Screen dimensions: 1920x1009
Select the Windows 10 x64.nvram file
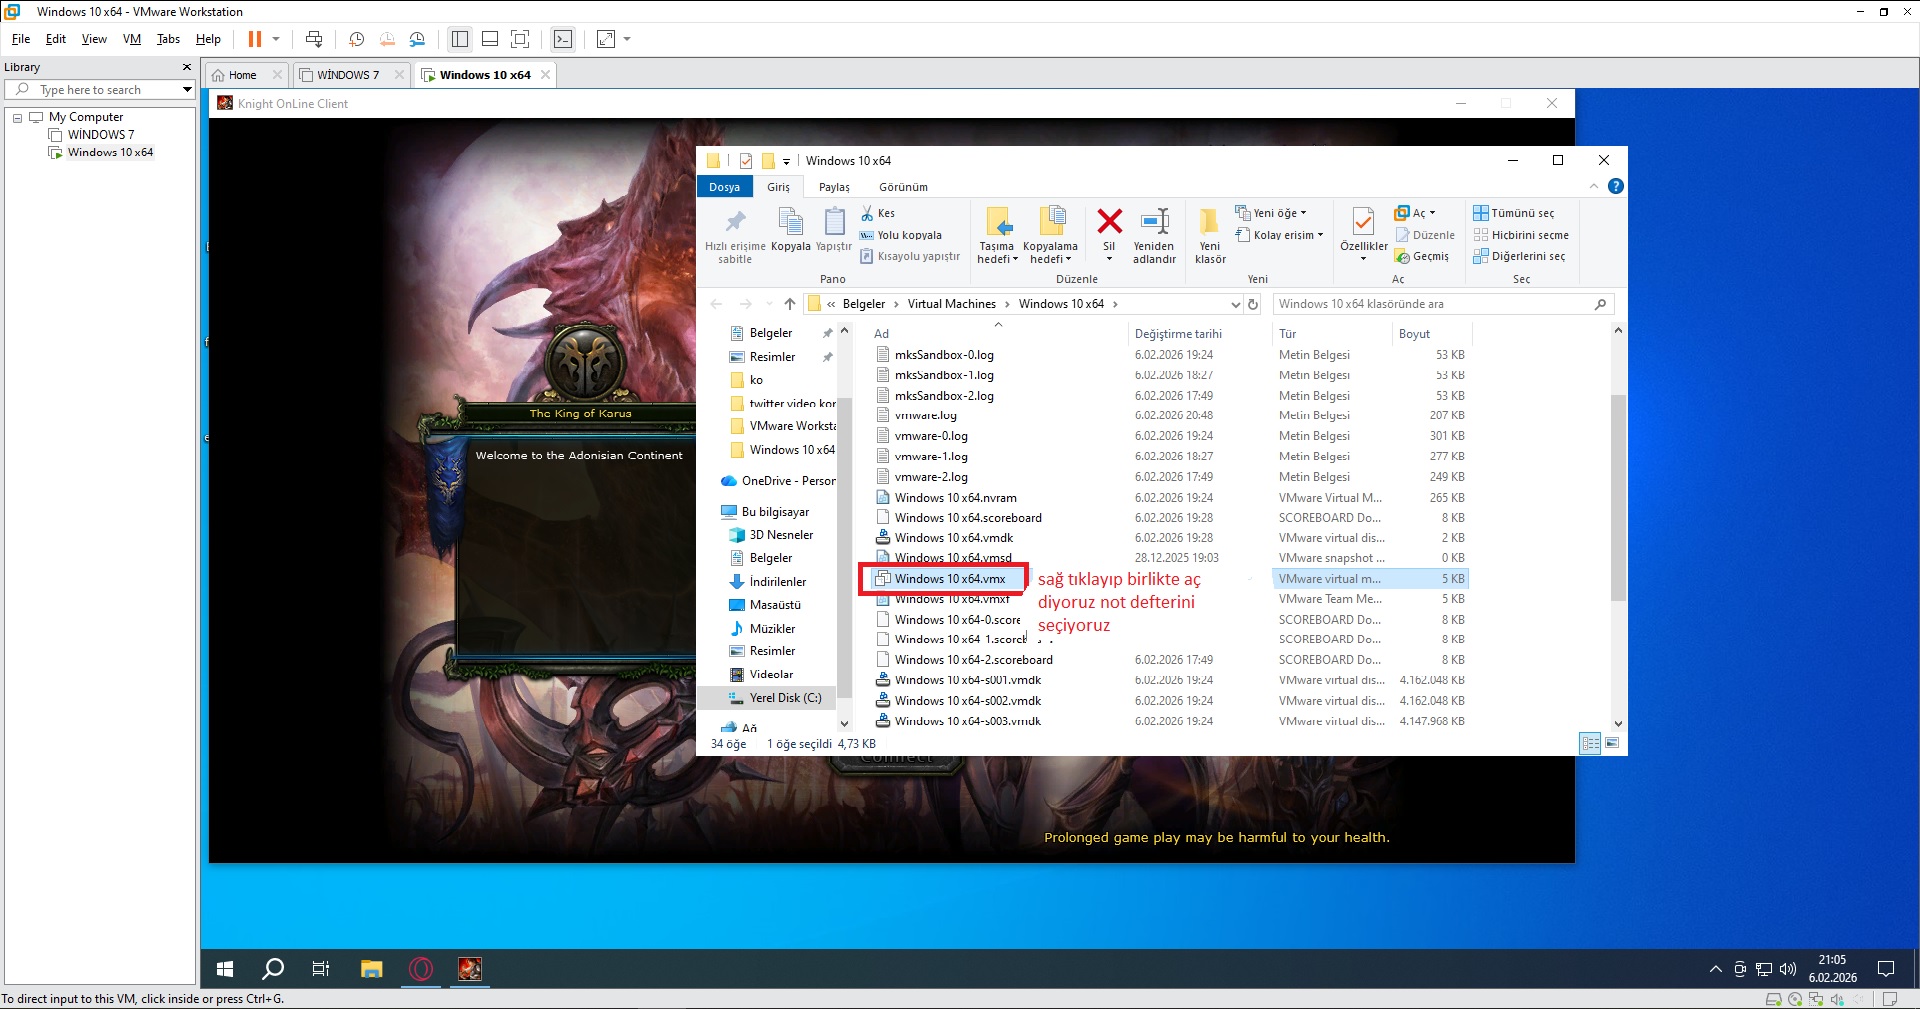pyautogui.click(x=955, y=498)
